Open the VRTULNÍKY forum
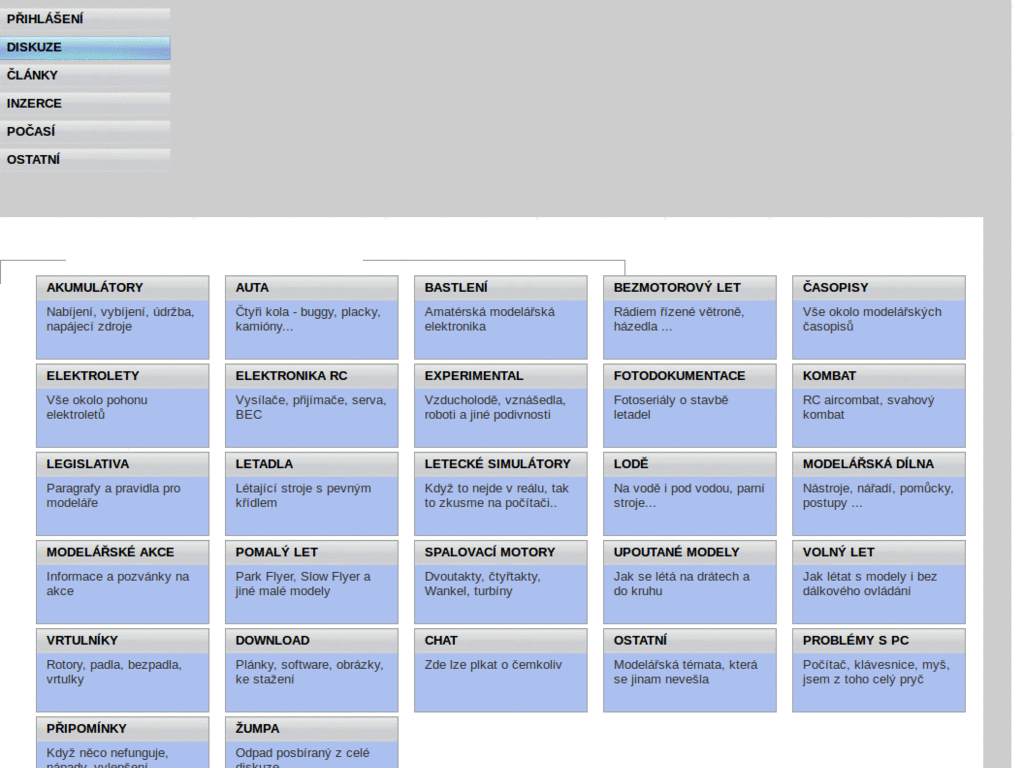1024x768 pixels. pyautogui.click(x=82, y=640)
